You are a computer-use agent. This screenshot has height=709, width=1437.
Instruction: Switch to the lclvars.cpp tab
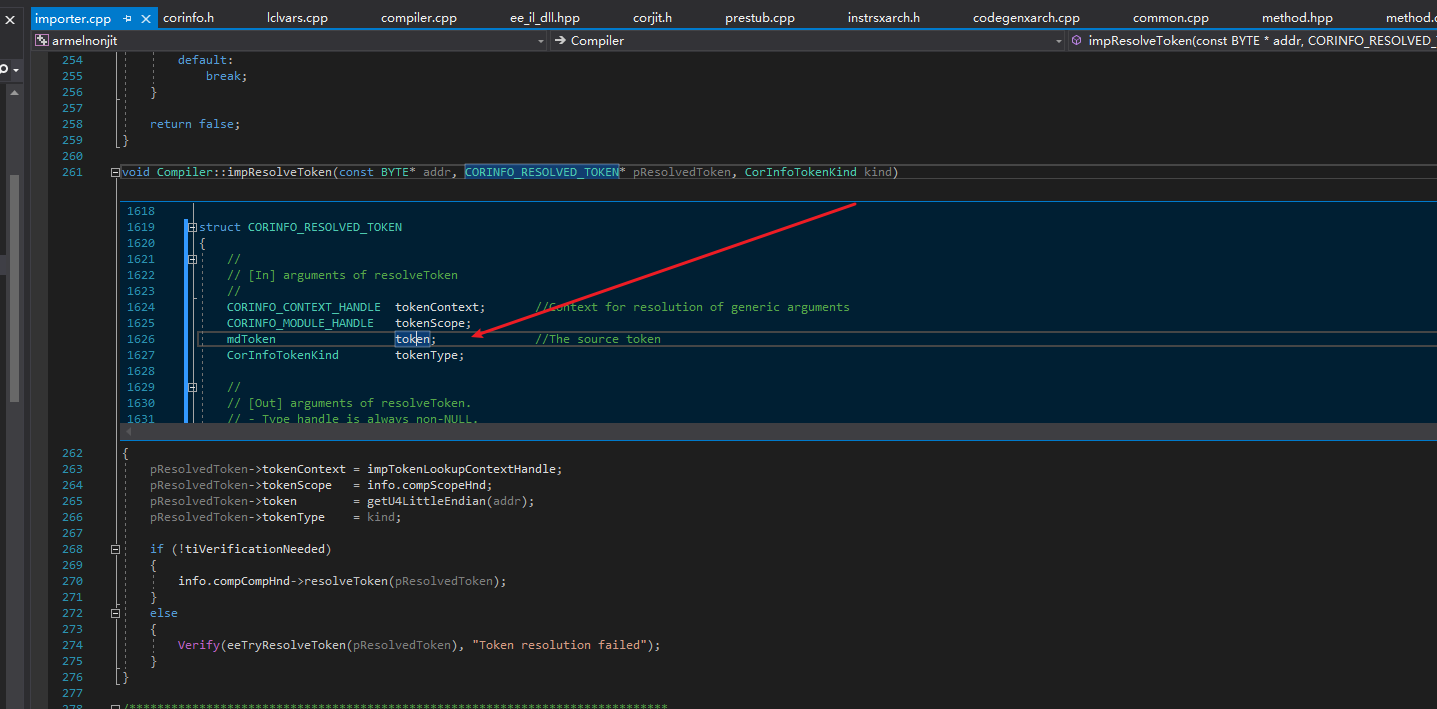[297, 18]
